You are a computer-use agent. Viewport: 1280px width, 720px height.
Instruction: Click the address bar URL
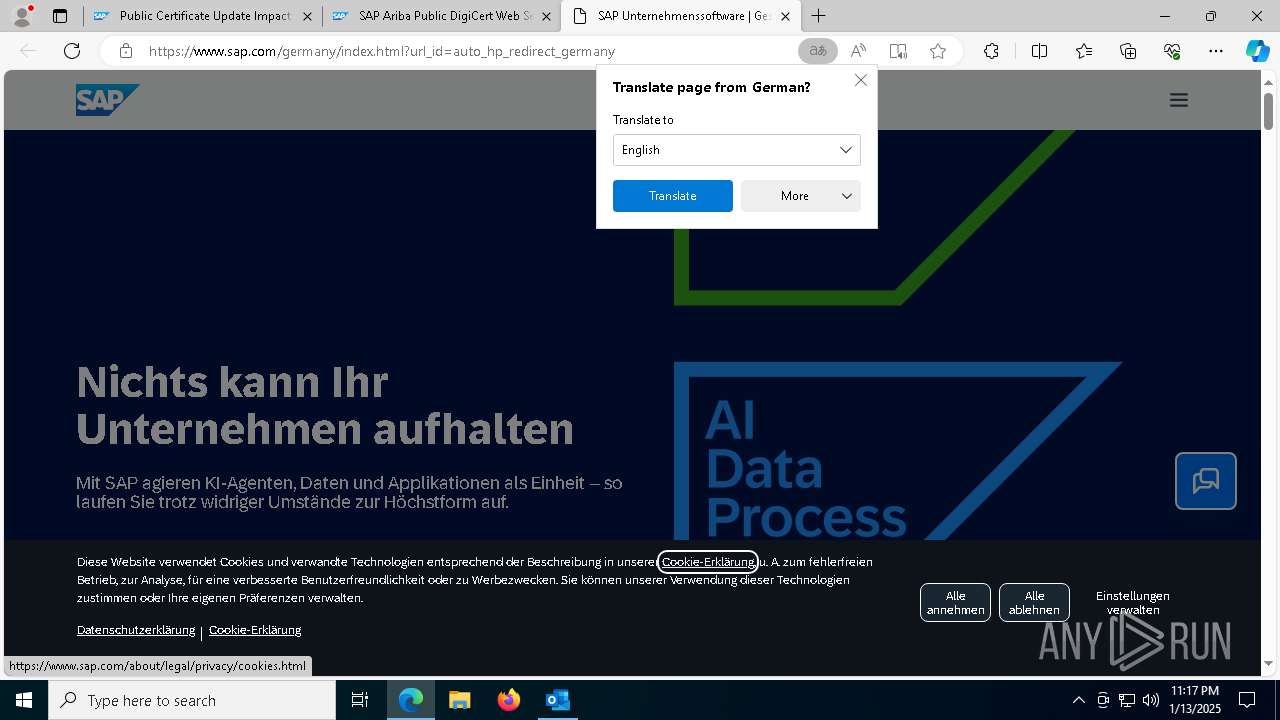click(x=381, y=51)
